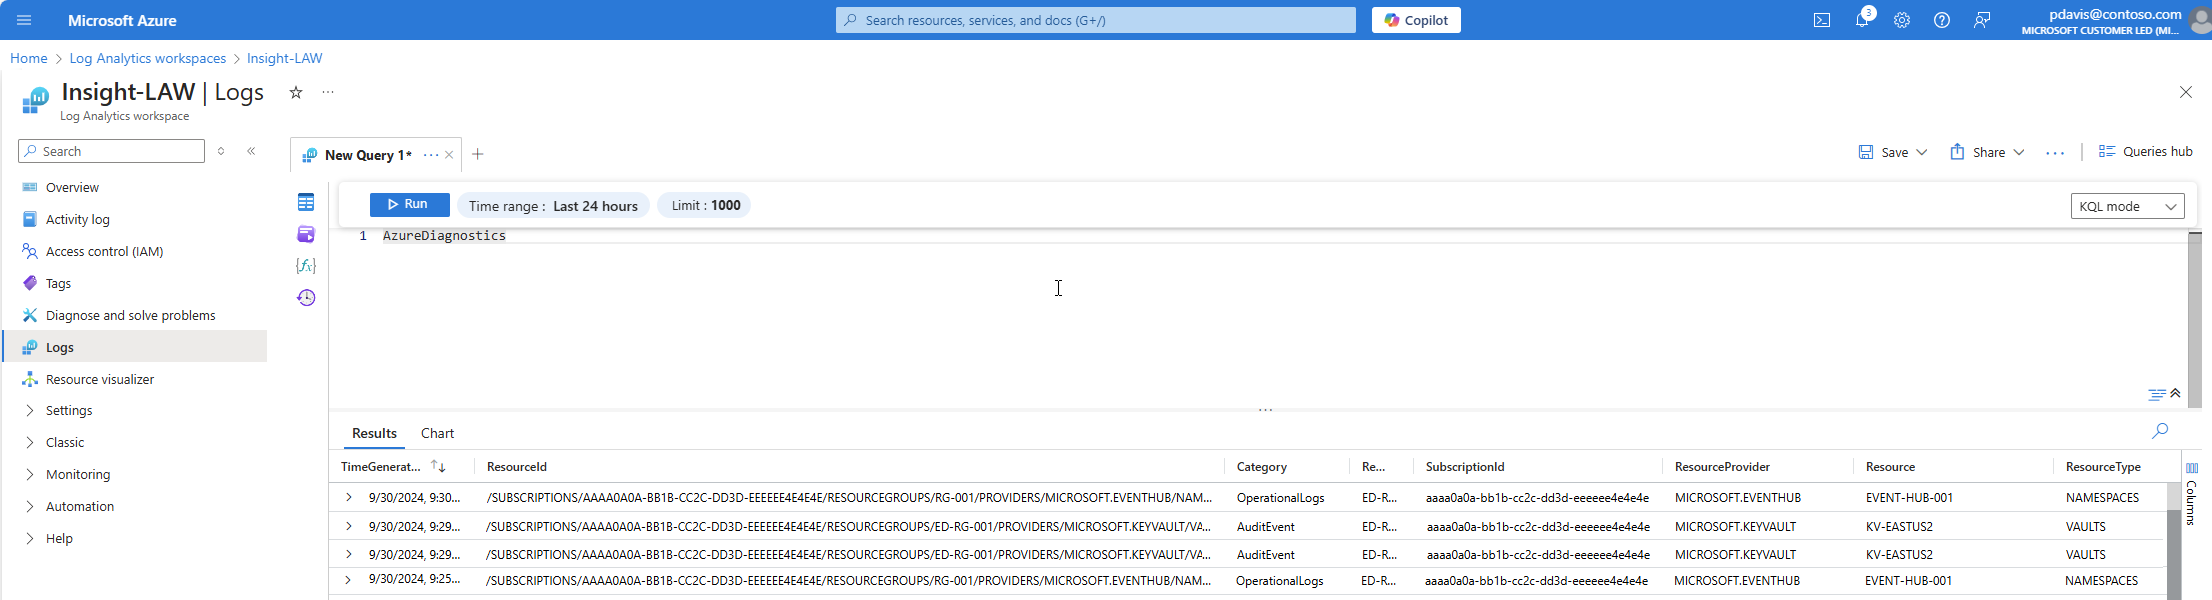Open the New Query 1 tab options
The height and width of the screenshot is (600, 2212).
[x=430, y=155]
